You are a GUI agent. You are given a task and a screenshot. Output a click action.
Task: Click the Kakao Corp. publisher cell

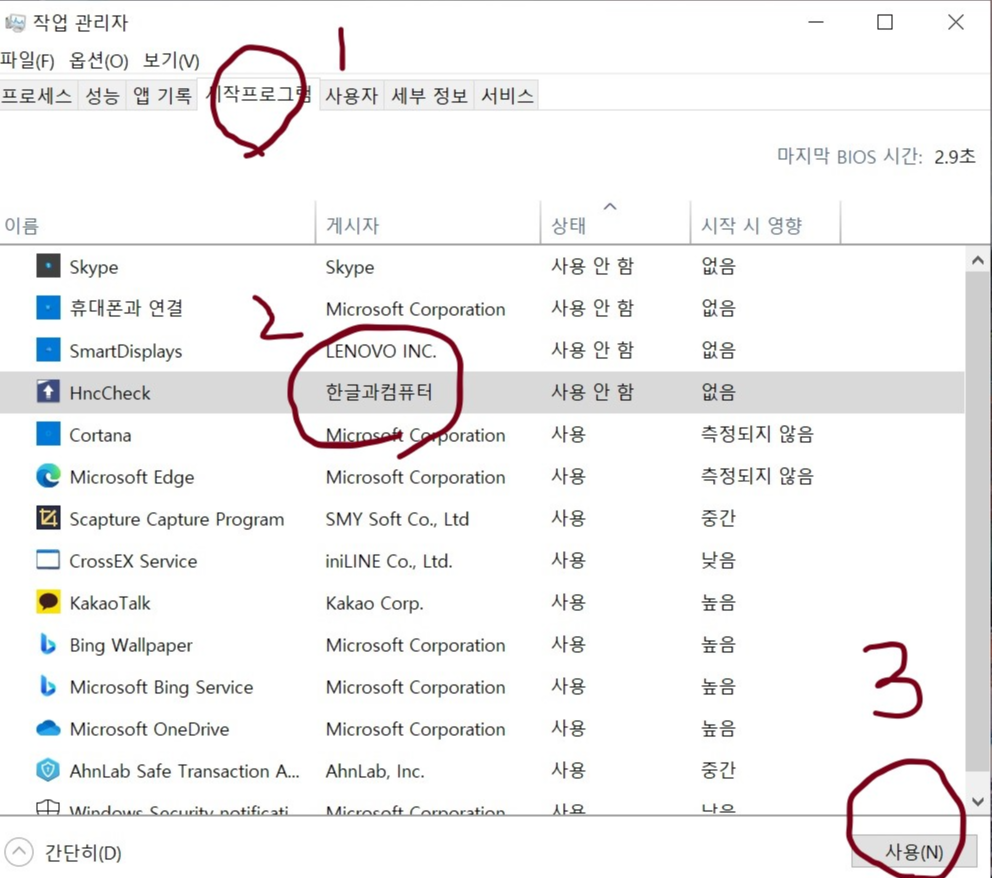[375, 603]
